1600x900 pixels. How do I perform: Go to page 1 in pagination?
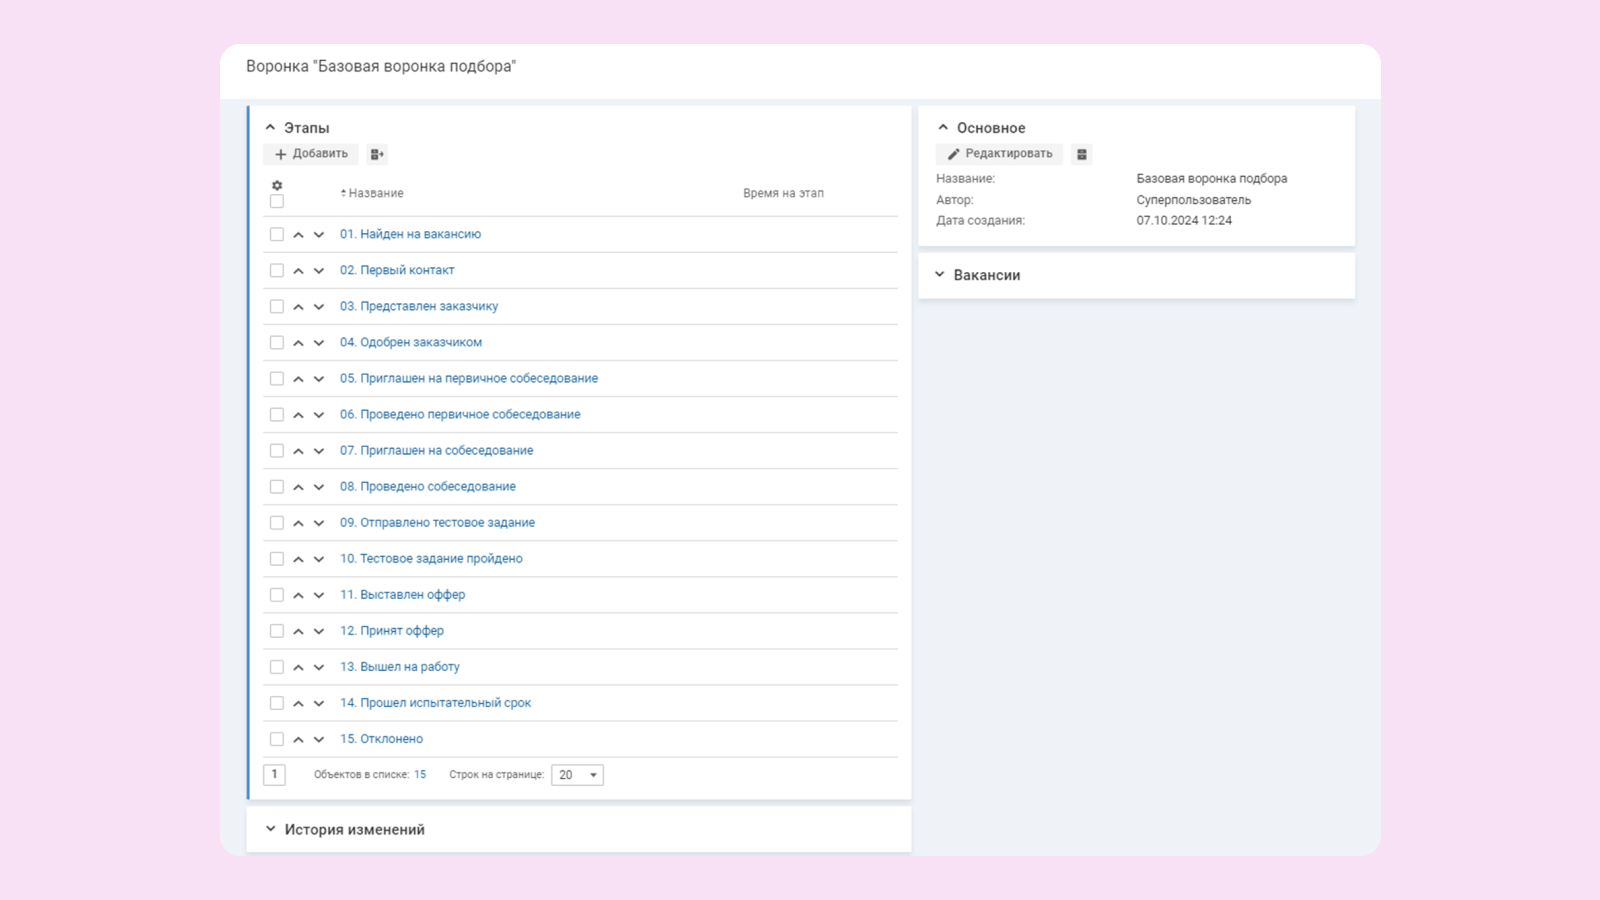pos(274,774)
